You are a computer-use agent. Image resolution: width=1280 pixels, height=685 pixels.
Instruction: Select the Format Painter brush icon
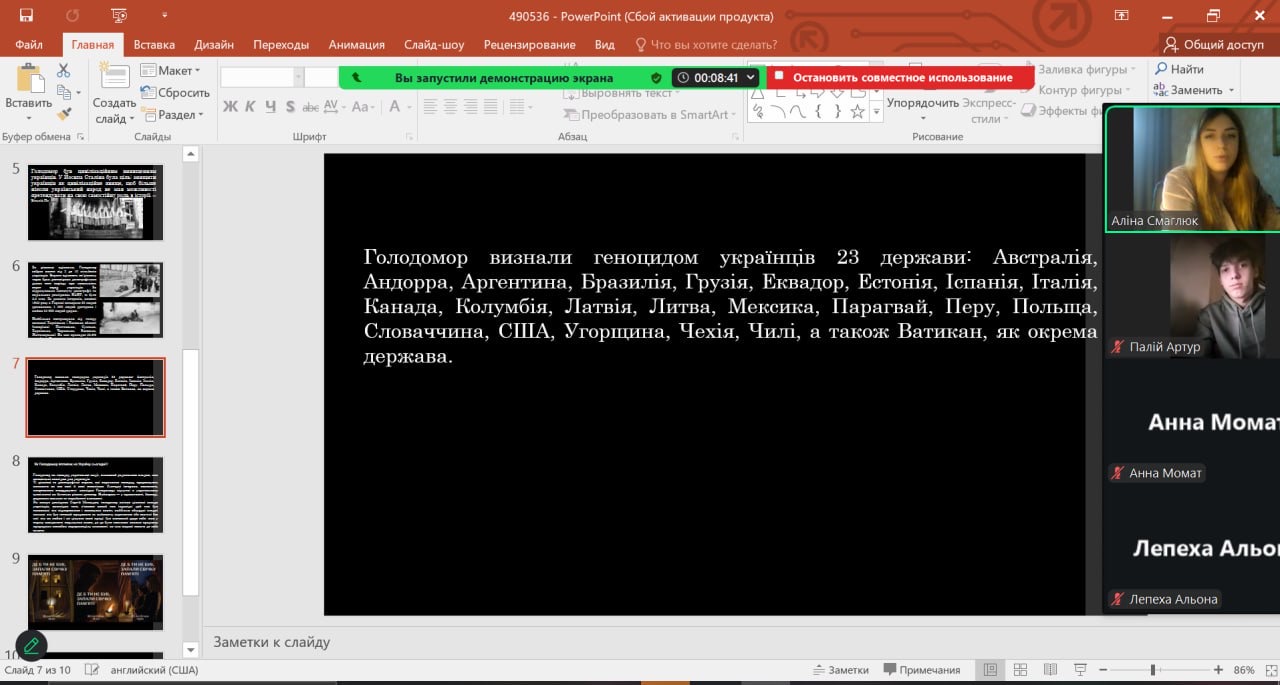point(64,114)
